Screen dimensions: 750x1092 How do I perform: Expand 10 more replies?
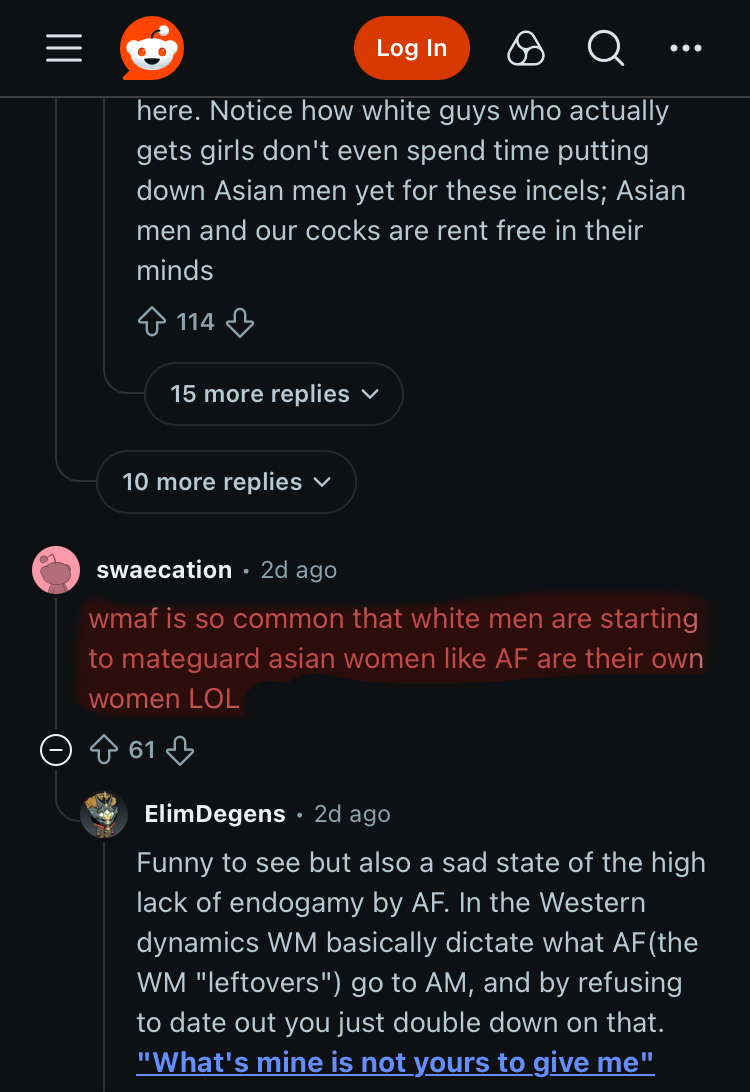point(226,482)
